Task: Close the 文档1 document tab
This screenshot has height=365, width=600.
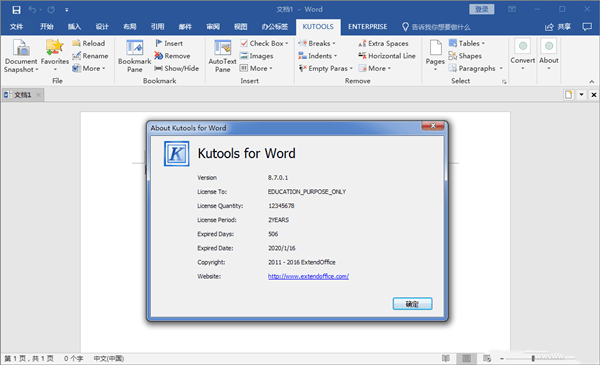Action: click(x=39, y=95)
